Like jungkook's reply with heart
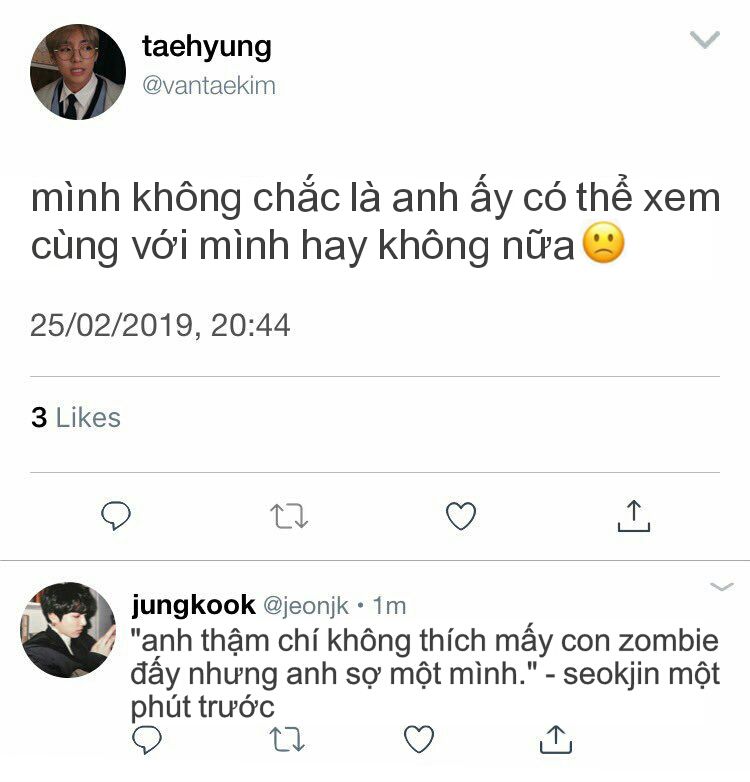The width and height of the screenshot is (750, 782). (418, 739)
